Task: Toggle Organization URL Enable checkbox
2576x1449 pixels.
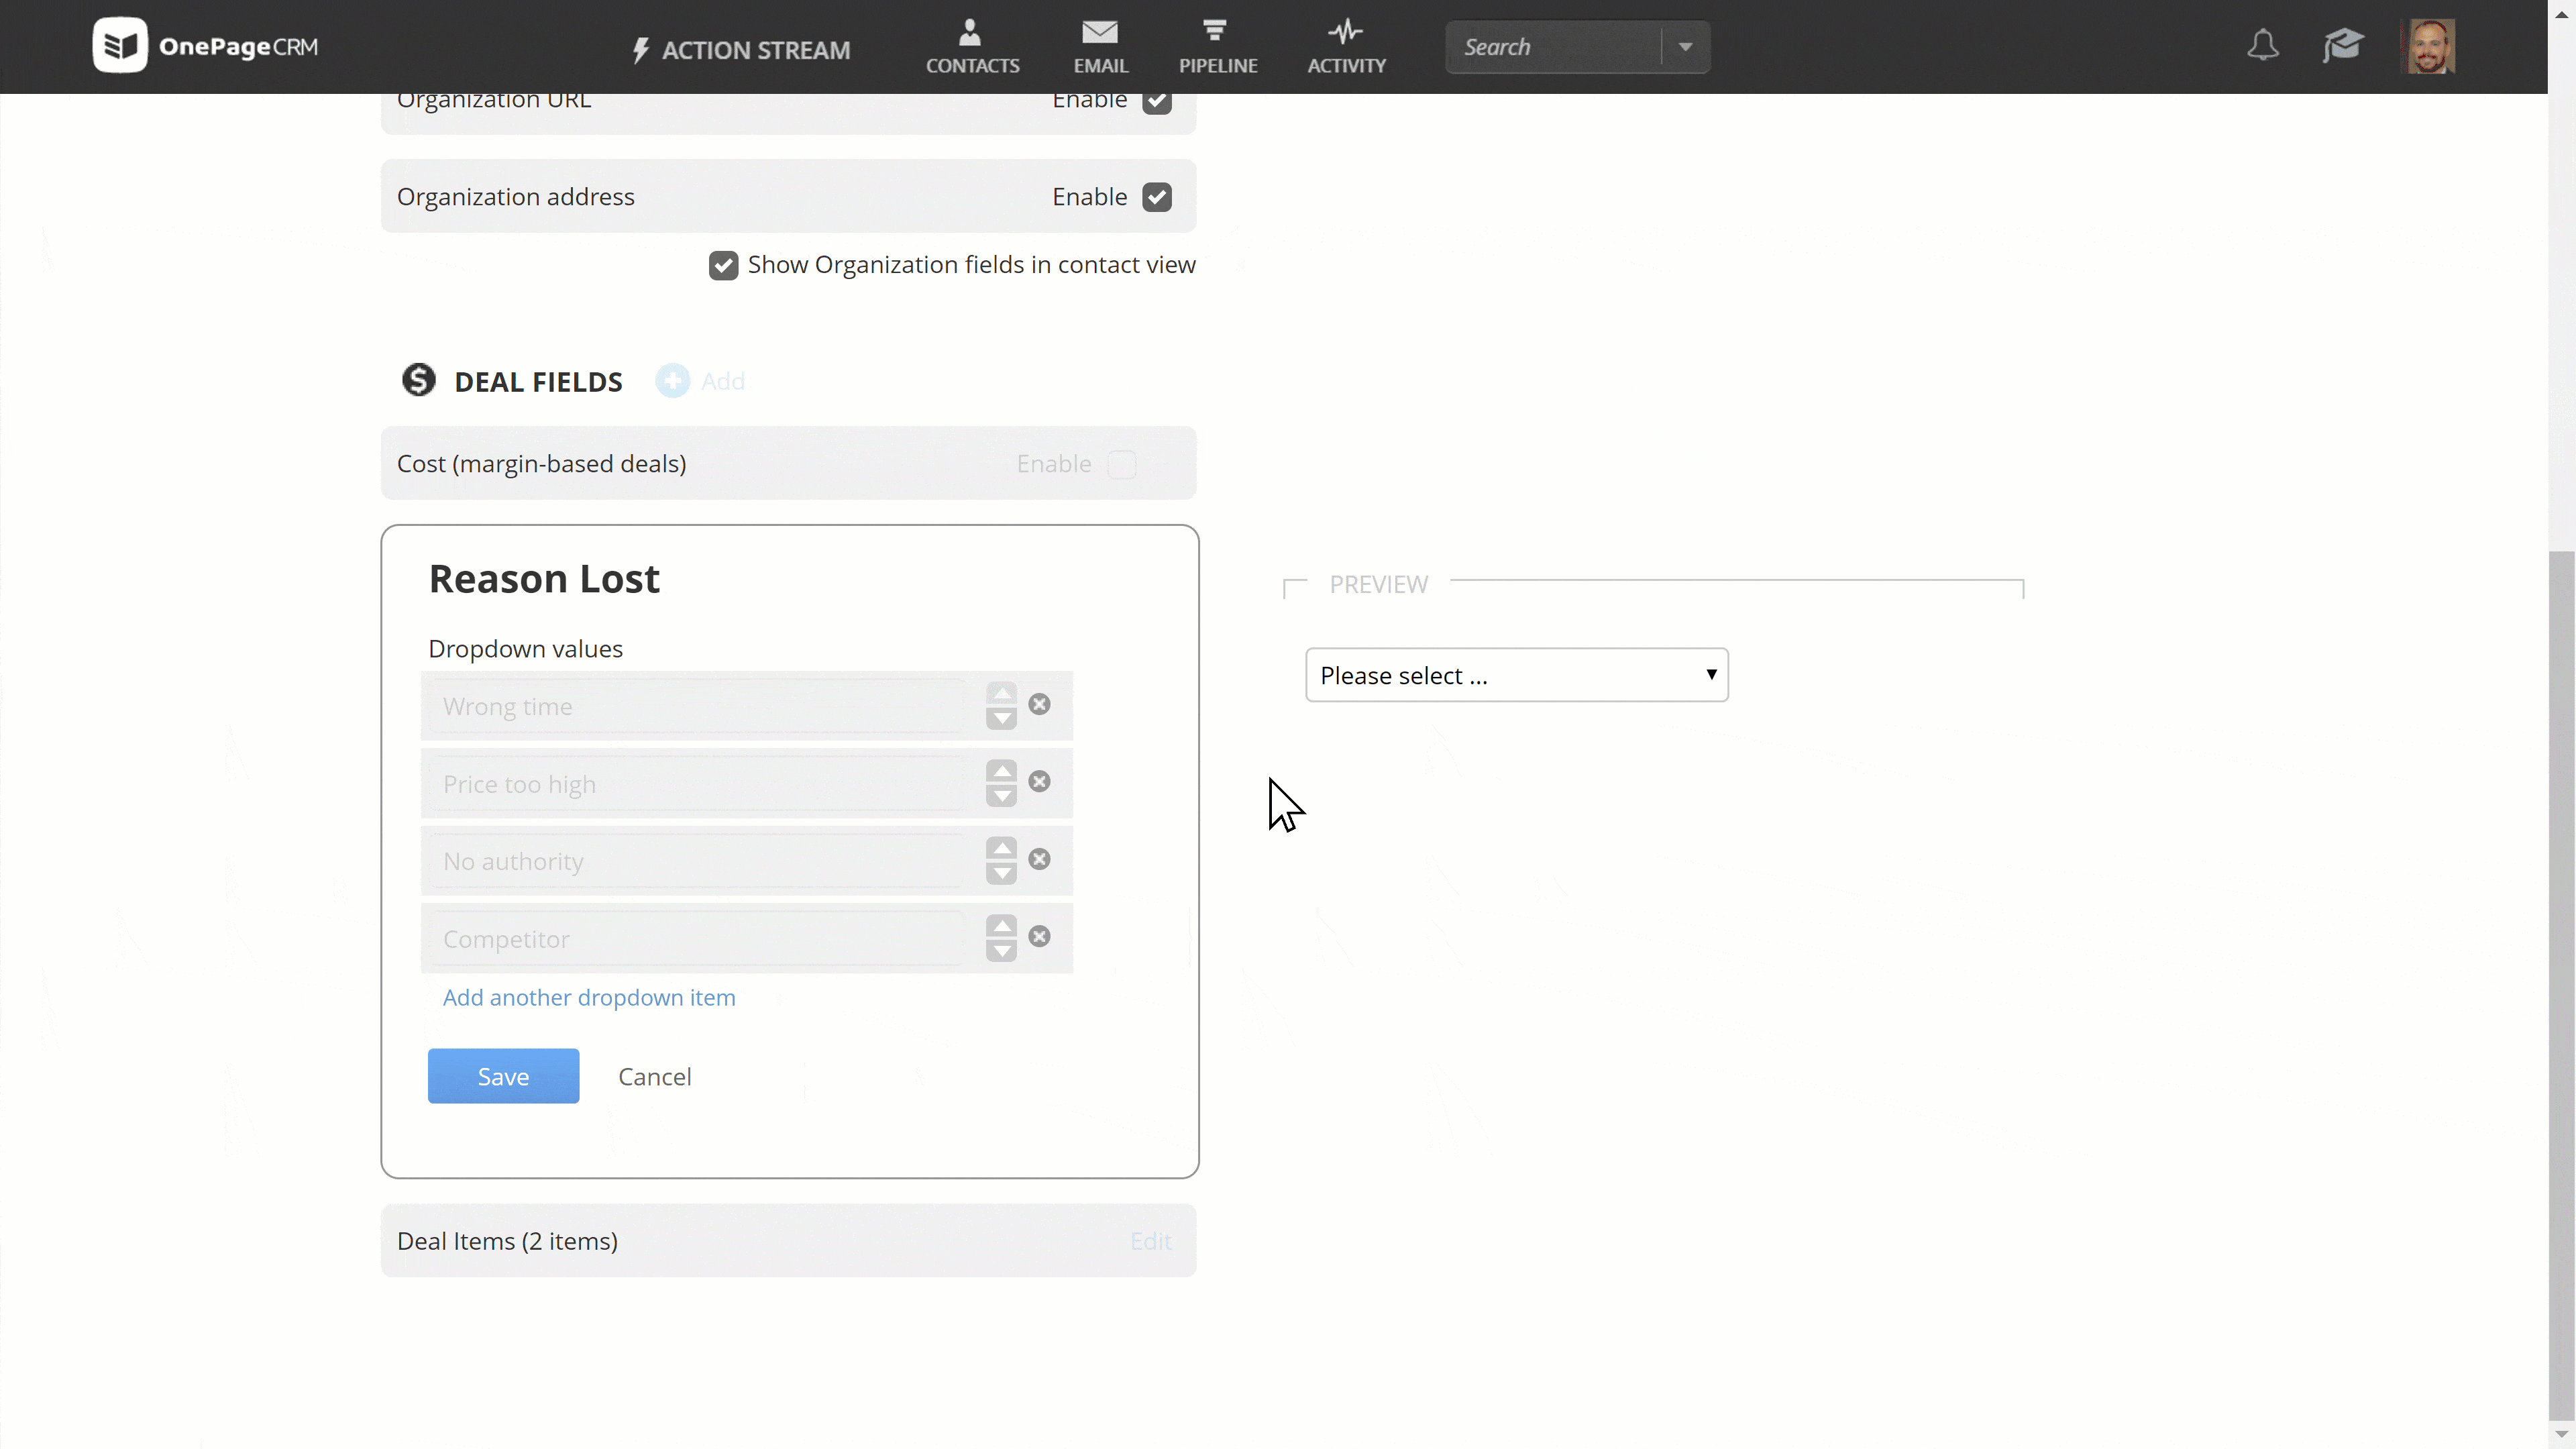Action: 1157,101
